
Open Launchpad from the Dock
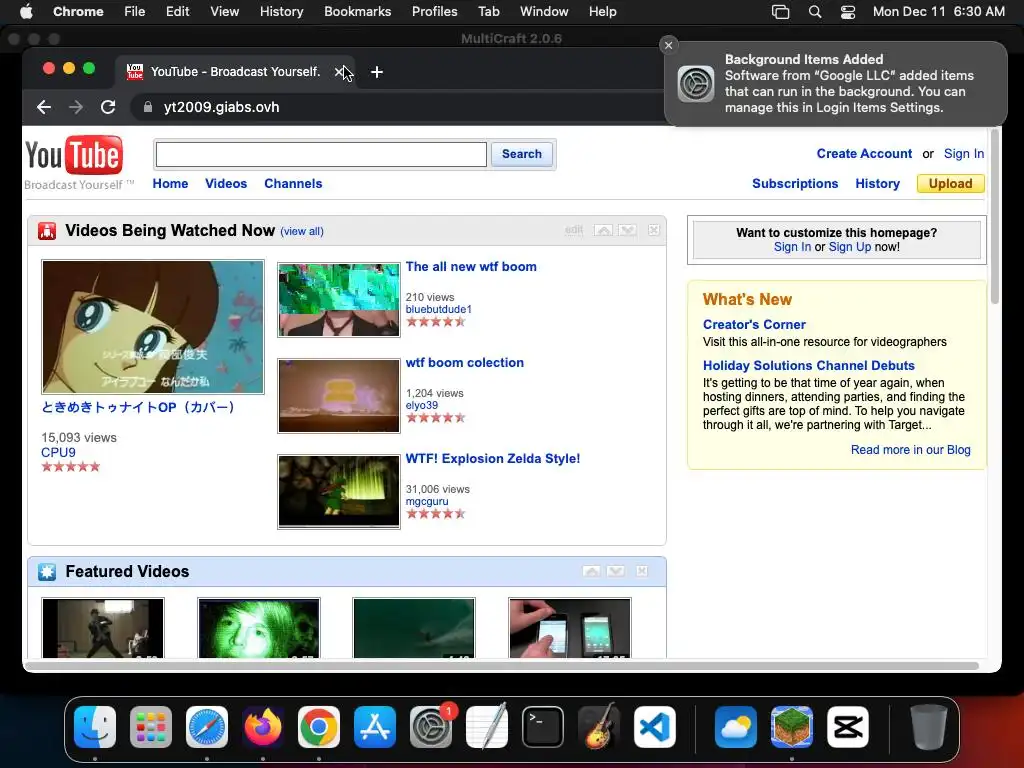point(151,727)
